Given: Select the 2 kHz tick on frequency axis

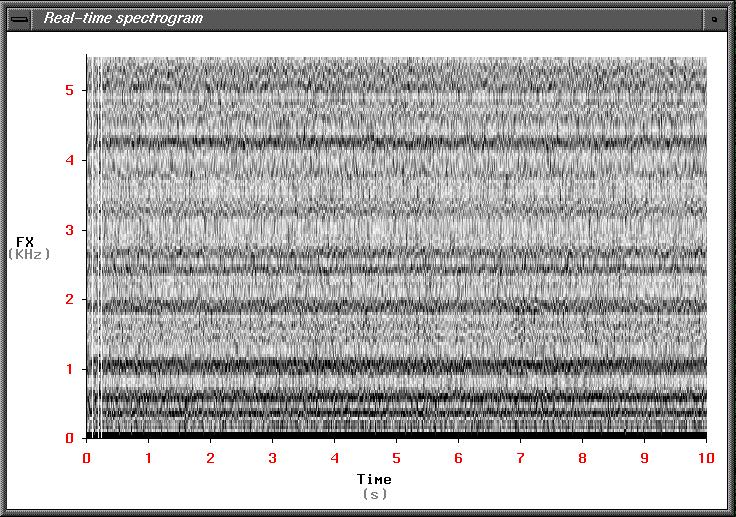Looking at the screenshot, I should [68, 299].
